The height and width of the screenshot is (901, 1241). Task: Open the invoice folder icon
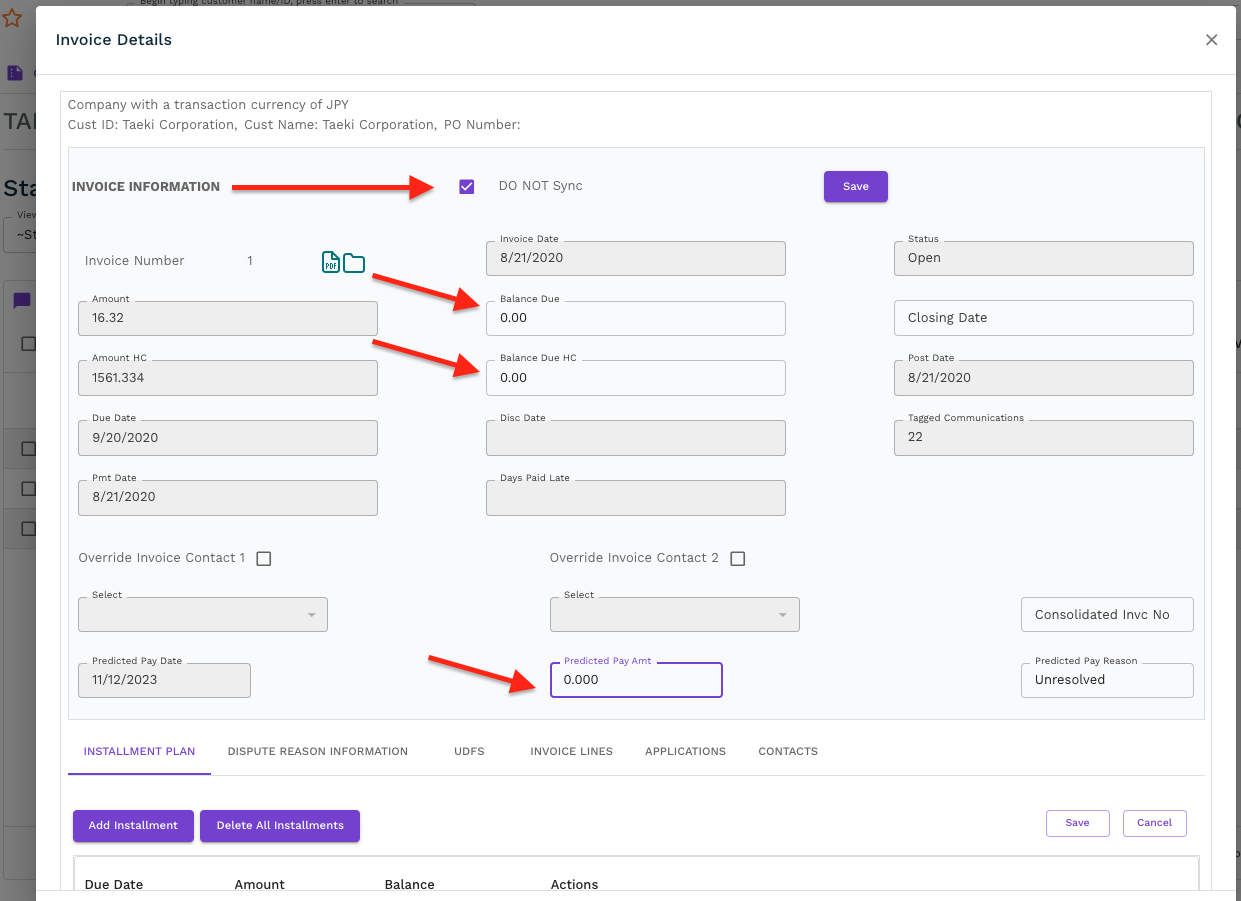(354, 263)
